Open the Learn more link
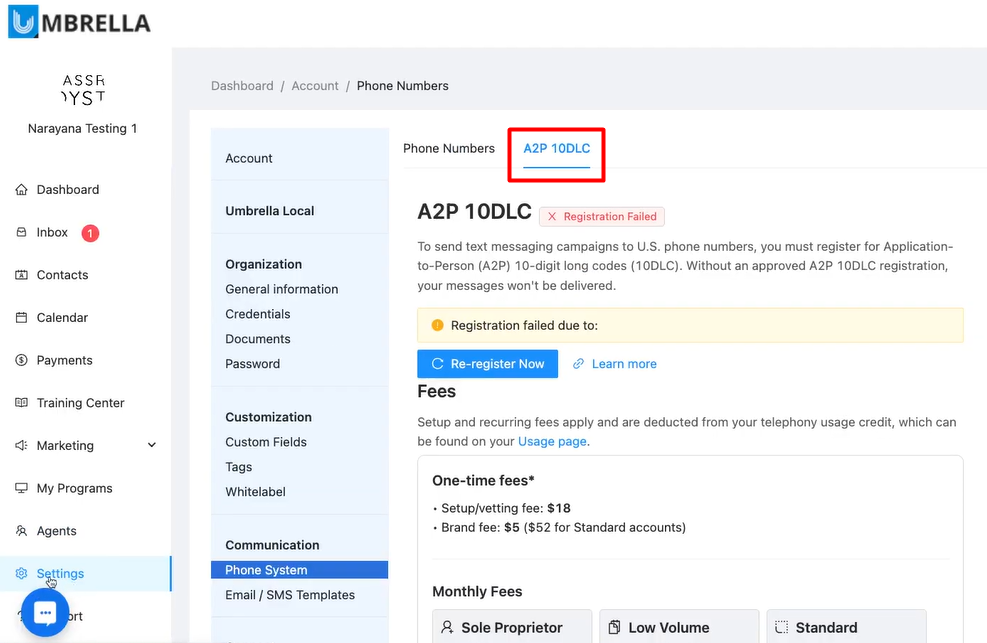This screenshot has width=987, height=643. [x=623, y=364]
